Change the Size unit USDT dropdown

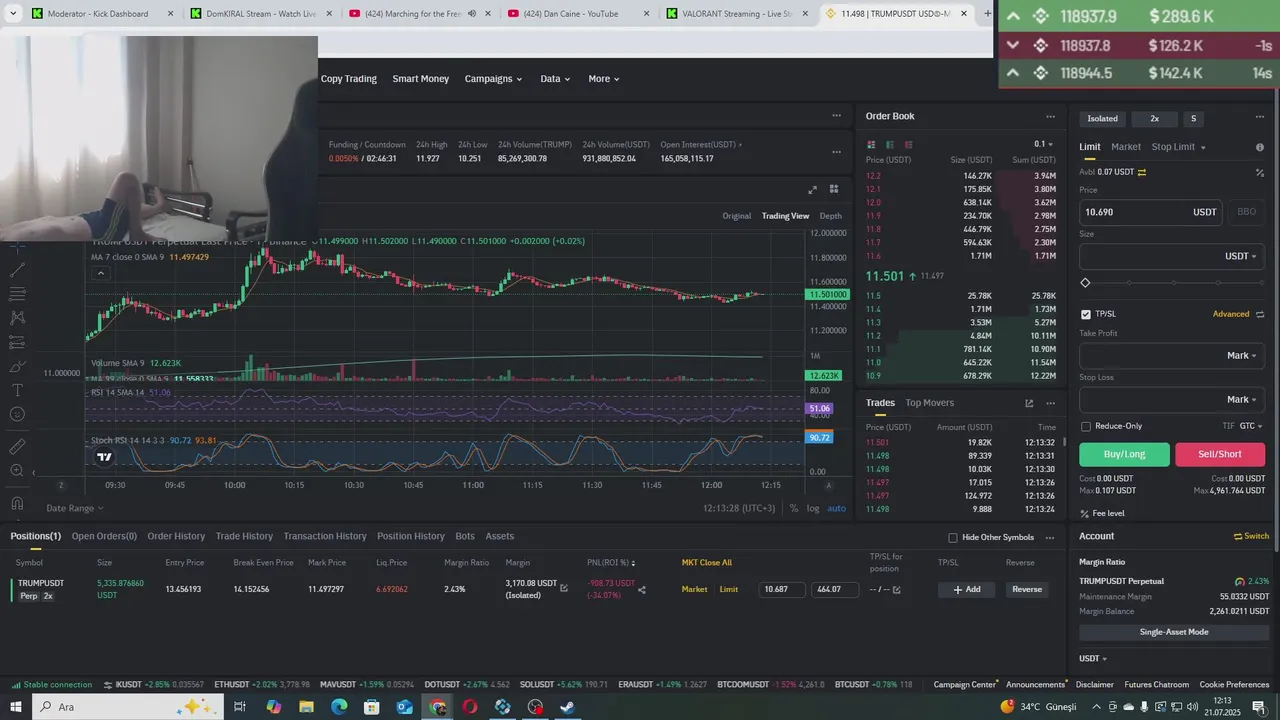click(1241, 256)
